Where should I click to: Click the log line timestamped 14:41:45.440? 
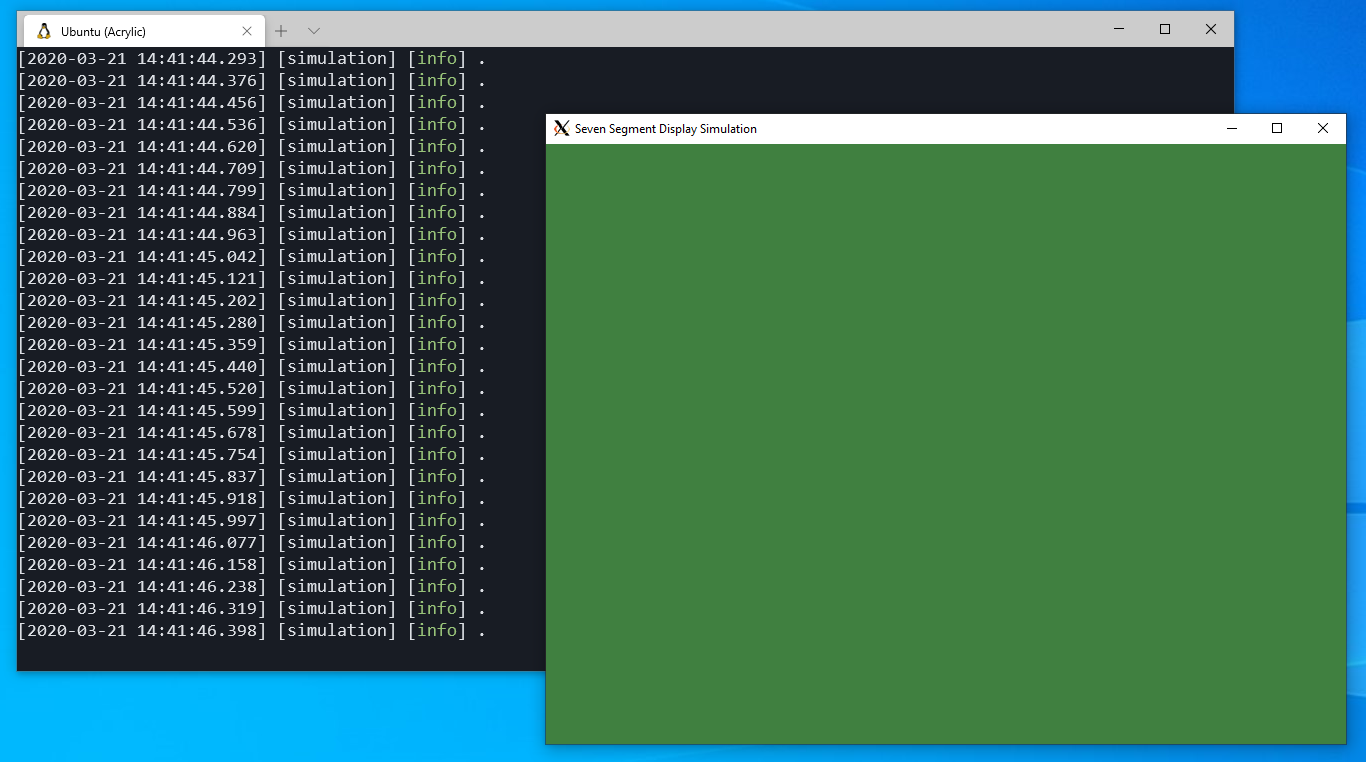click(253, 366)
